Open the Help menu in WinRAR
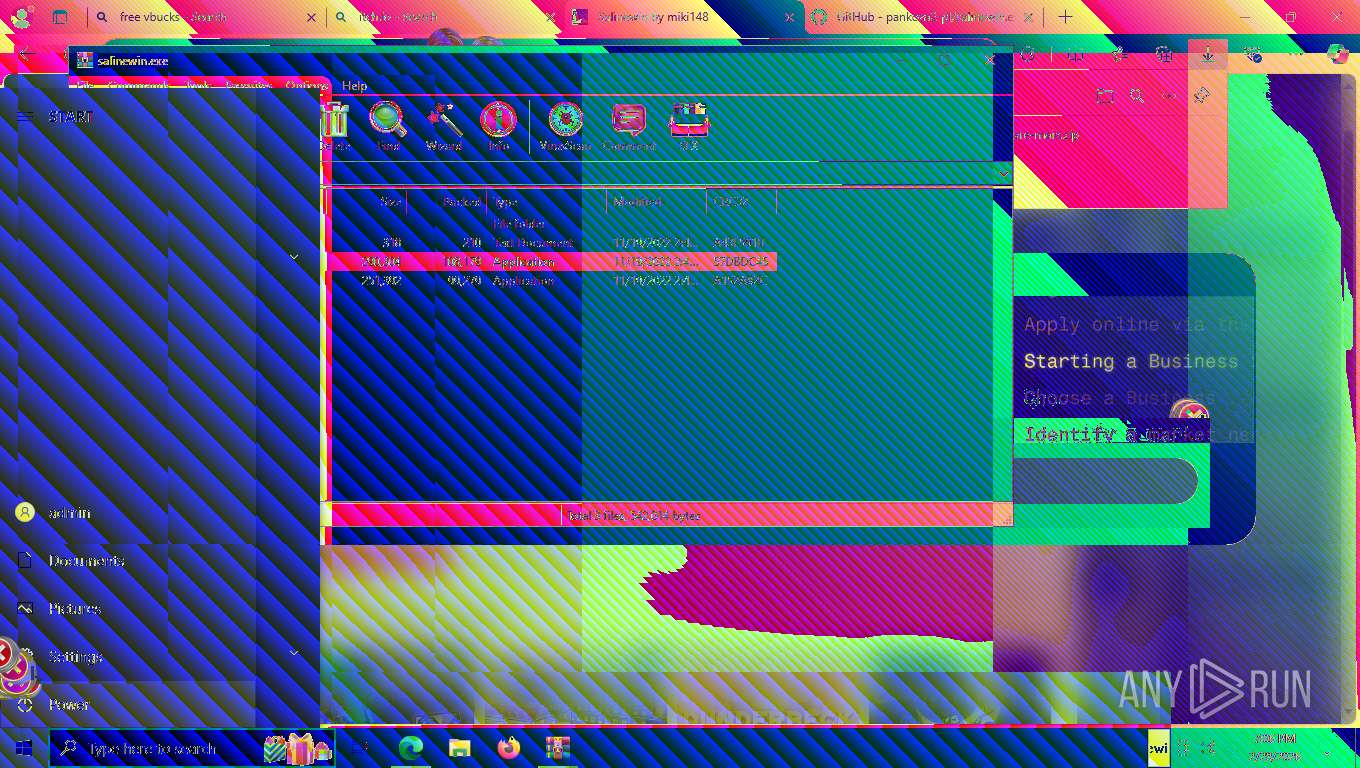This screenshot has width=1360, height=768. coord(355,86)
